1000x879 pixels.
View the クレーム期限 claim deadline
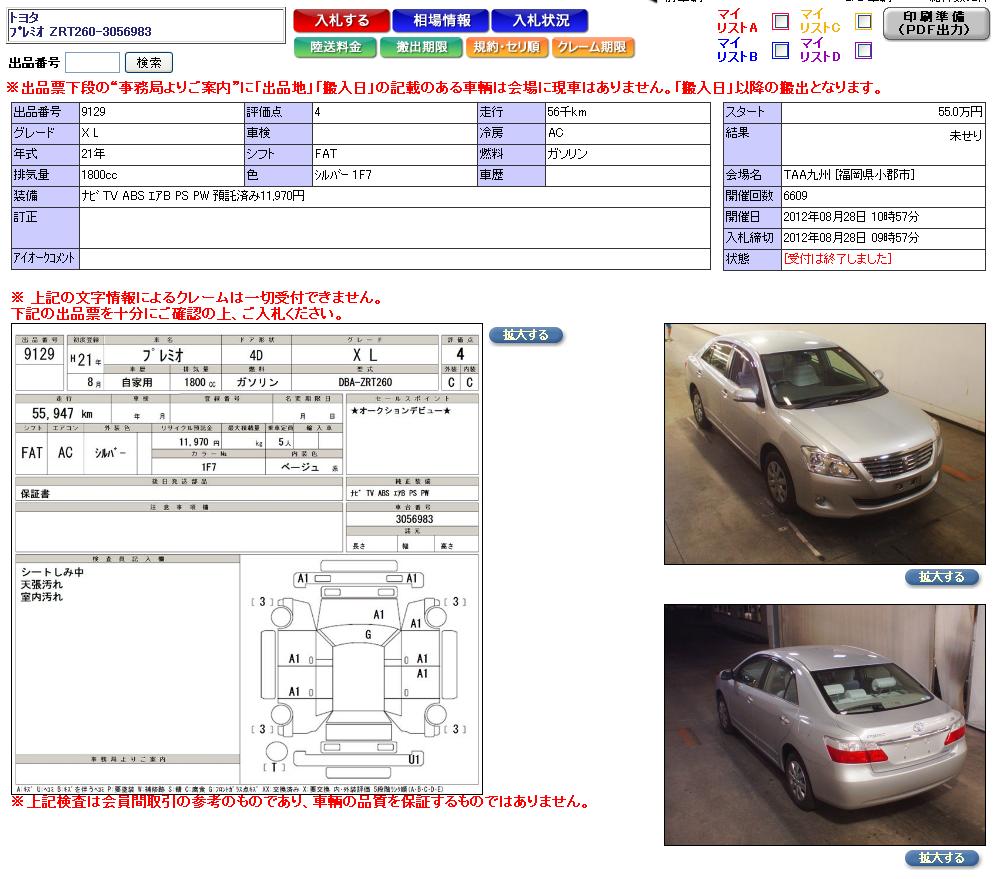click(x=592, y=47)
